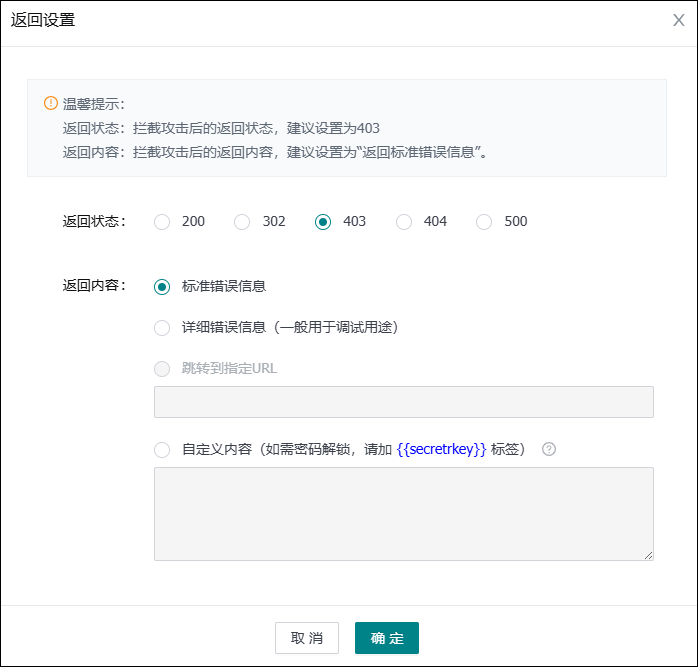Close the 返回设置 dialog with X
This screenshot has height=667, width=698.
678,20
